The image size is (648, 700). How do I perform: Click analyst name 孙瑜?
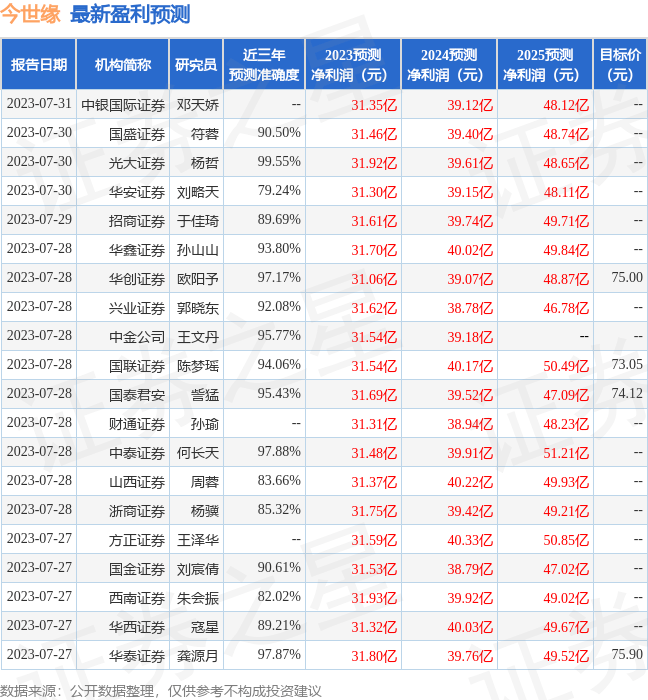click(x=205, y=425)
